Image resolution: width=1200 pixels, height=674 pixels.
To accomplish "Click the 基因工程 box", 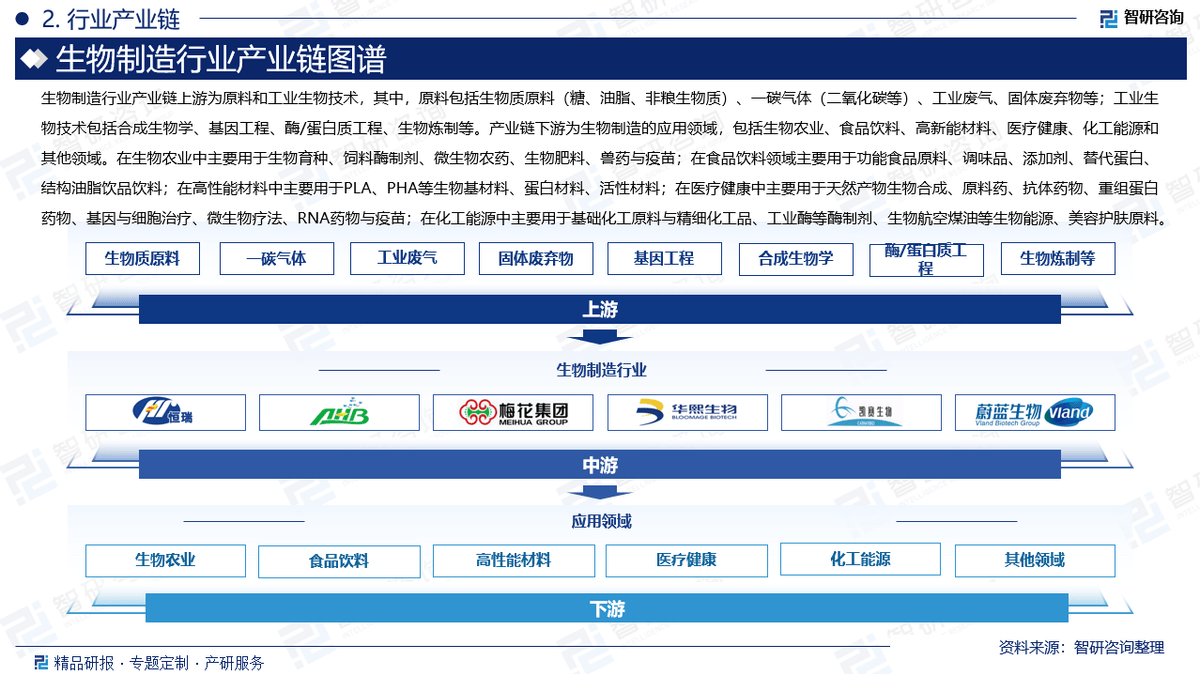I will [663, 258].
